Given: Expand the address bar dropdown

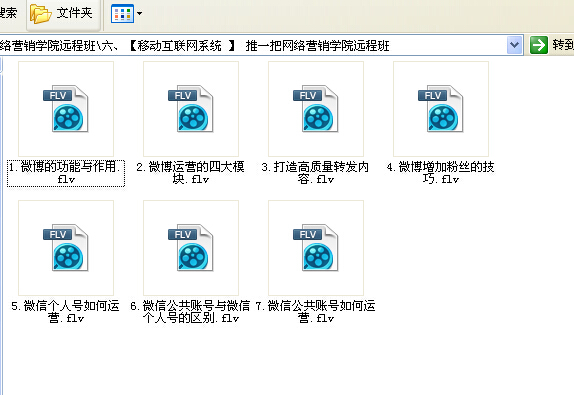Looking at the screenshot, I should pyautogui.click(x=514, y=45).
